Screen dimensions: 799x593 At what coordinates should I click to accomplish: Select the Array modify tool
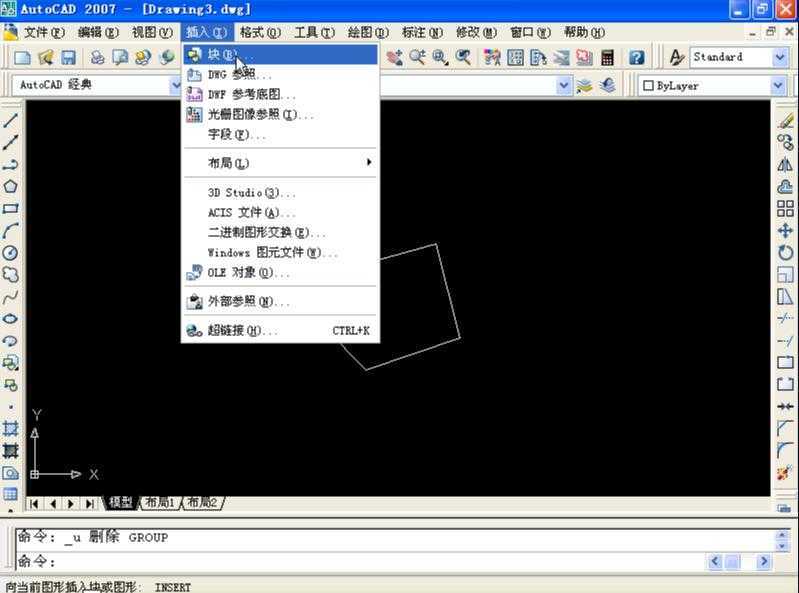pos(785,208)
